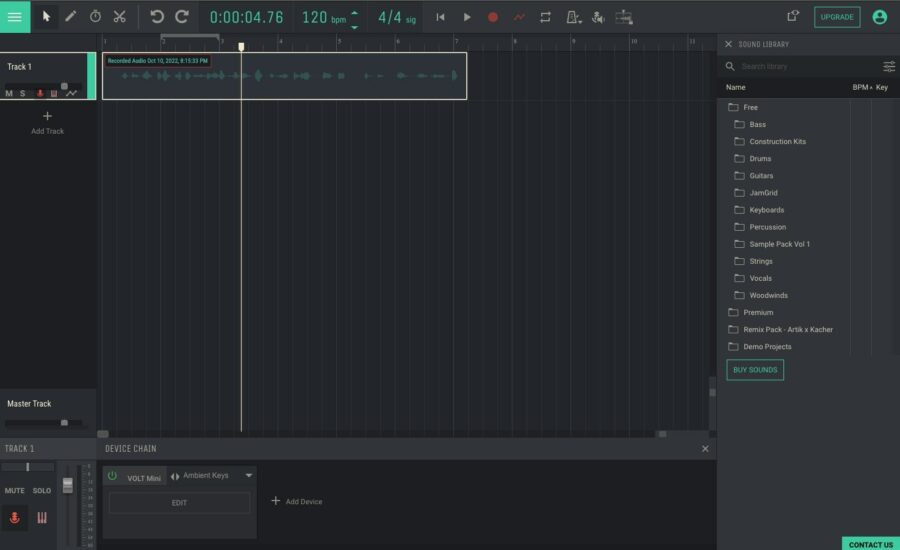Click the Search library input field
Screen dimensions: 900x550
[x=809, y=67]
